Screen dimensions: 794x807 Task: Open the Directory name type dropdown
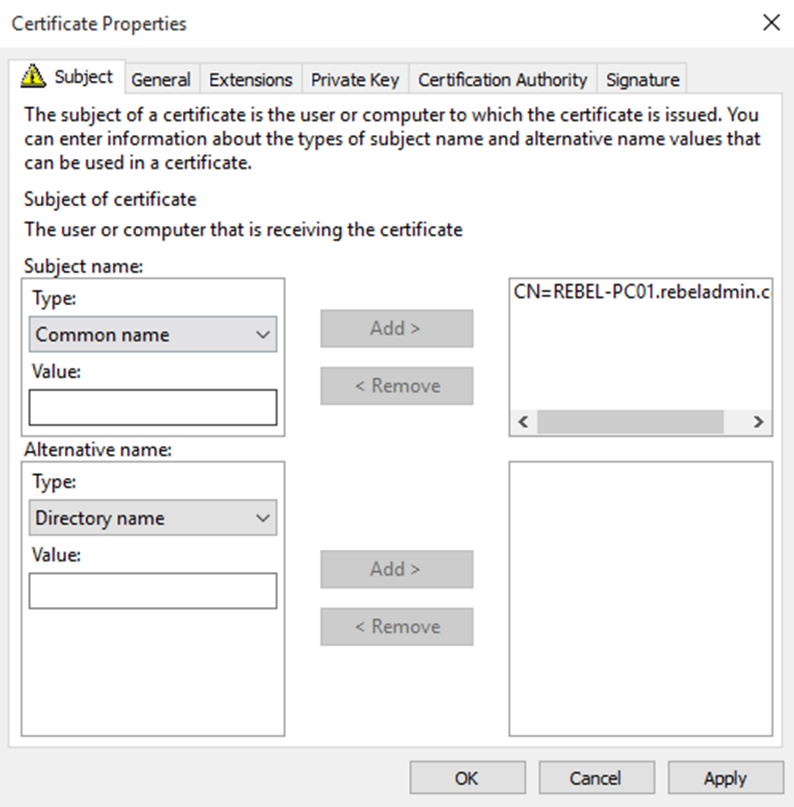tap(153, 518)
